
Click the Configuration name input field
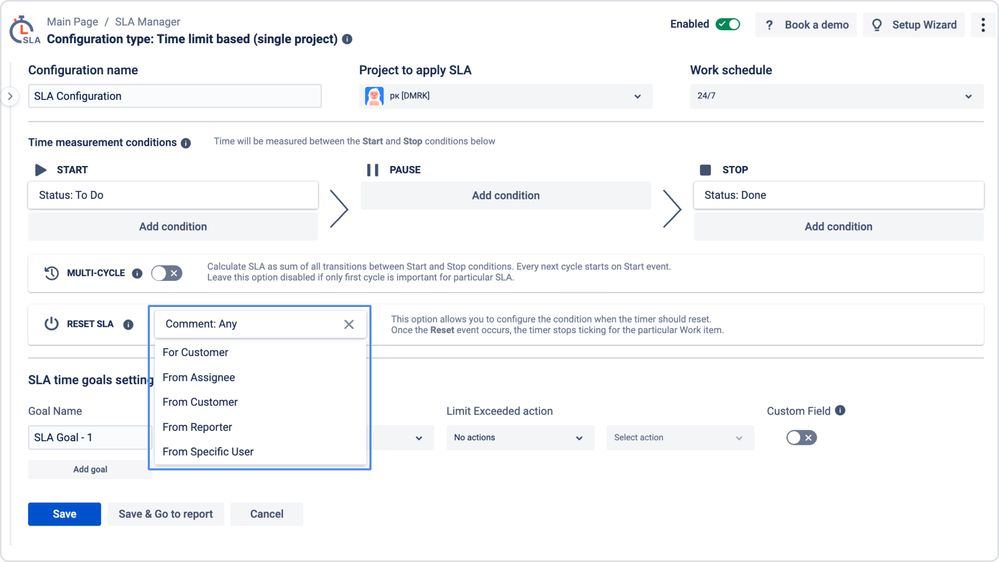click(175, 96)
